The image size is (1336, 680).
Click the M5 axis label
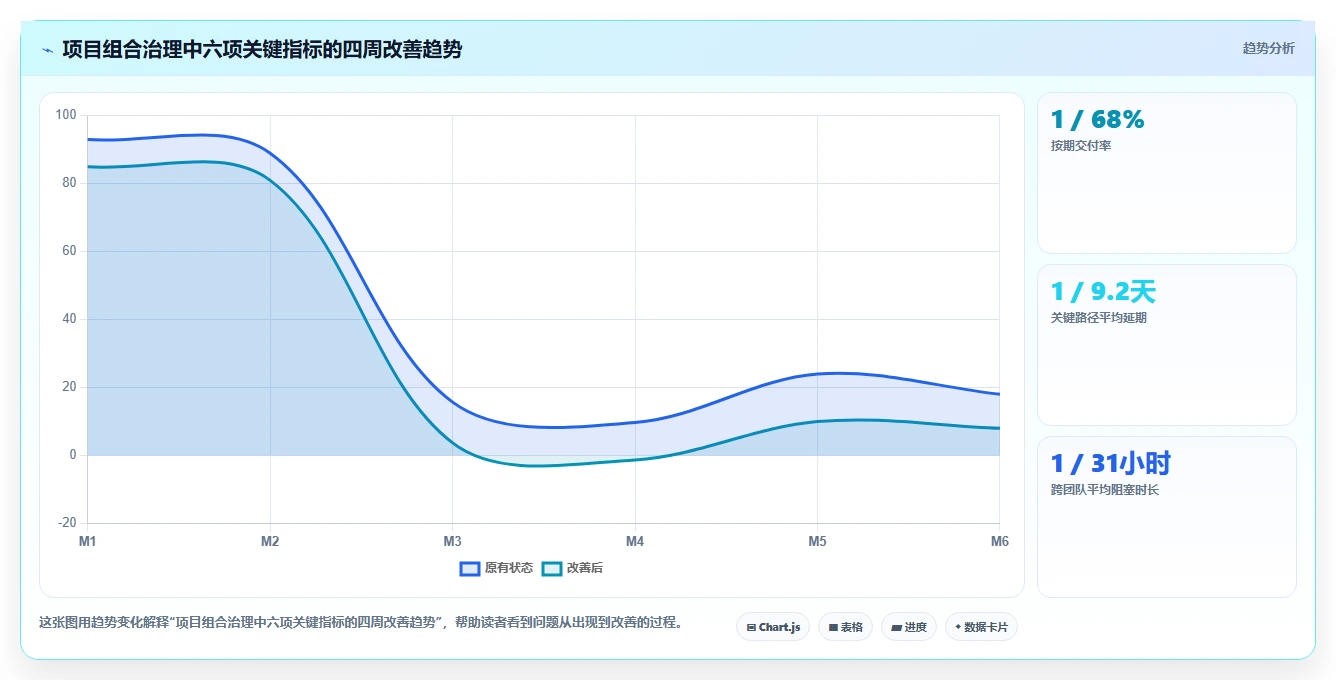817,541
